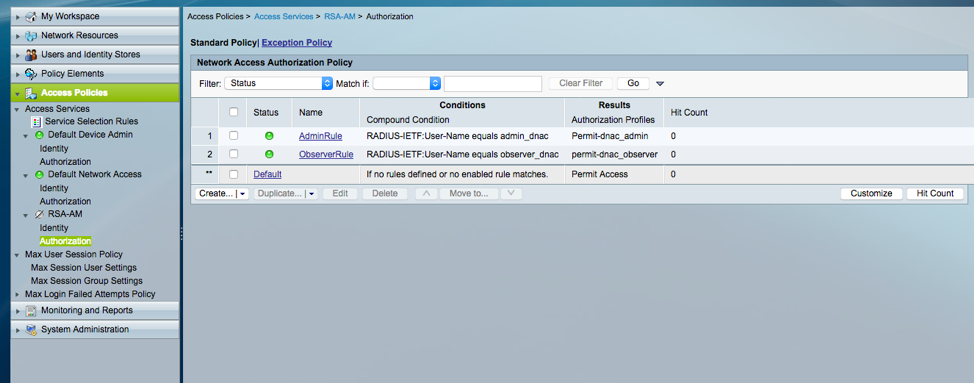Click the sidebar splitter handle

click(x=181, y=234)
